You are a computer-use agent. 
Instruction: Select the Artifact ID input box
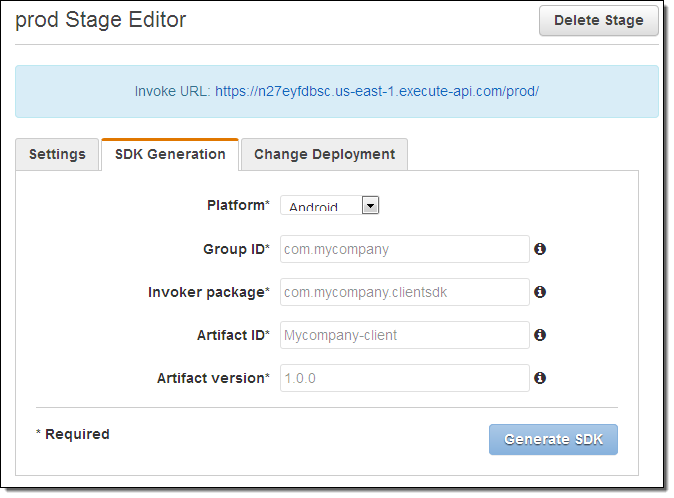[404, 335]
